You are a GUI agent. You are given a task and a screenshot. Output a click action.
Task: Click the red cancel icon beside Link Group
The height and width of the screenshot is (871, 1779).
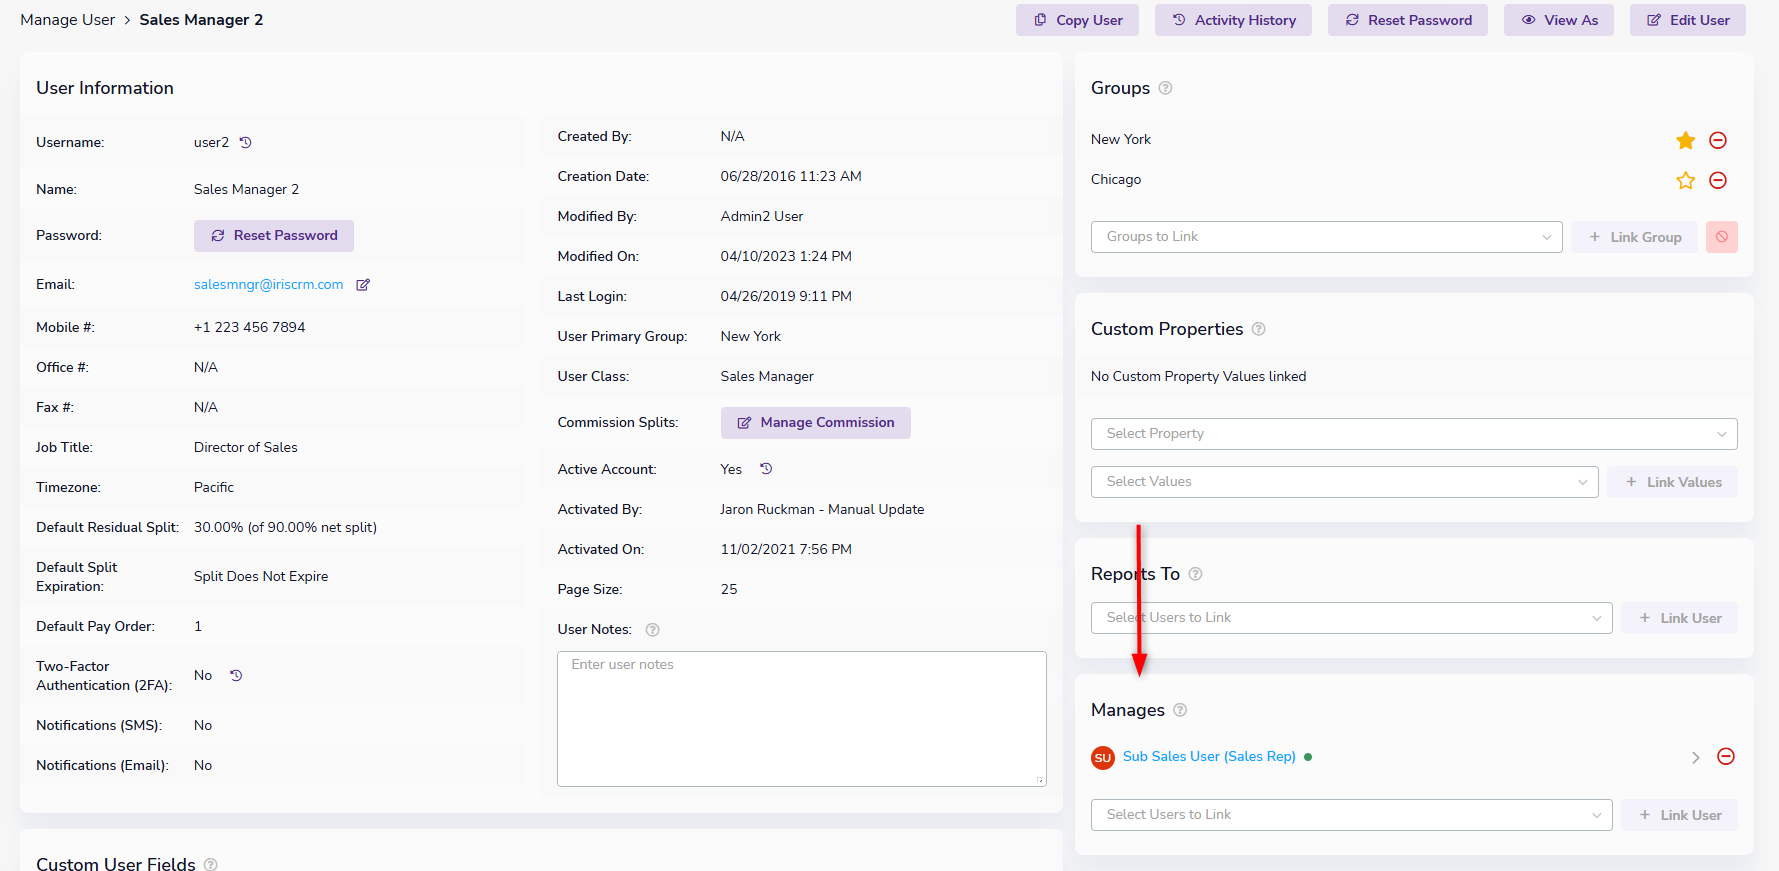[1722, 237]
